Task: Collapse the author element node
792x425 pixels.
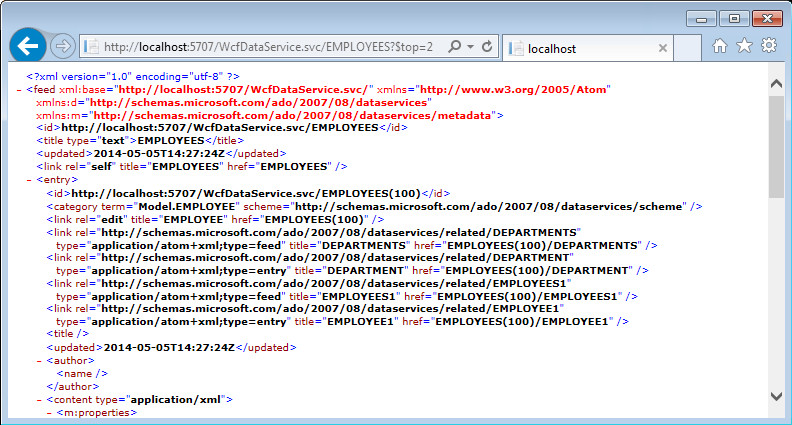Action: [x=39, y=361]
